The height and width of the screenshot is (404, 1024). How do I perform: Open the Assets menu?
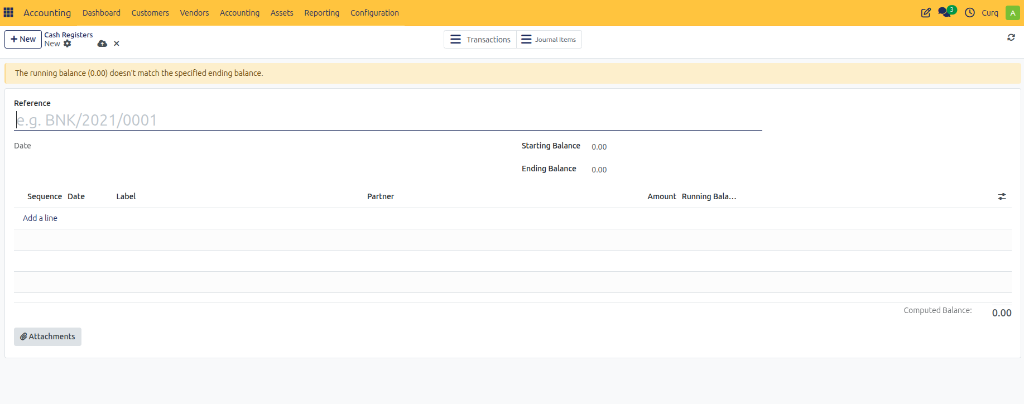281,13
